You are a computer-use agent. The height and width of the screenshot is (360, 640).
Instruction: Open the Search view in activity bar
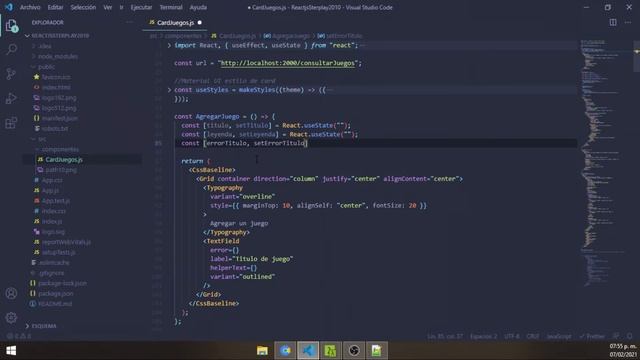11,50
